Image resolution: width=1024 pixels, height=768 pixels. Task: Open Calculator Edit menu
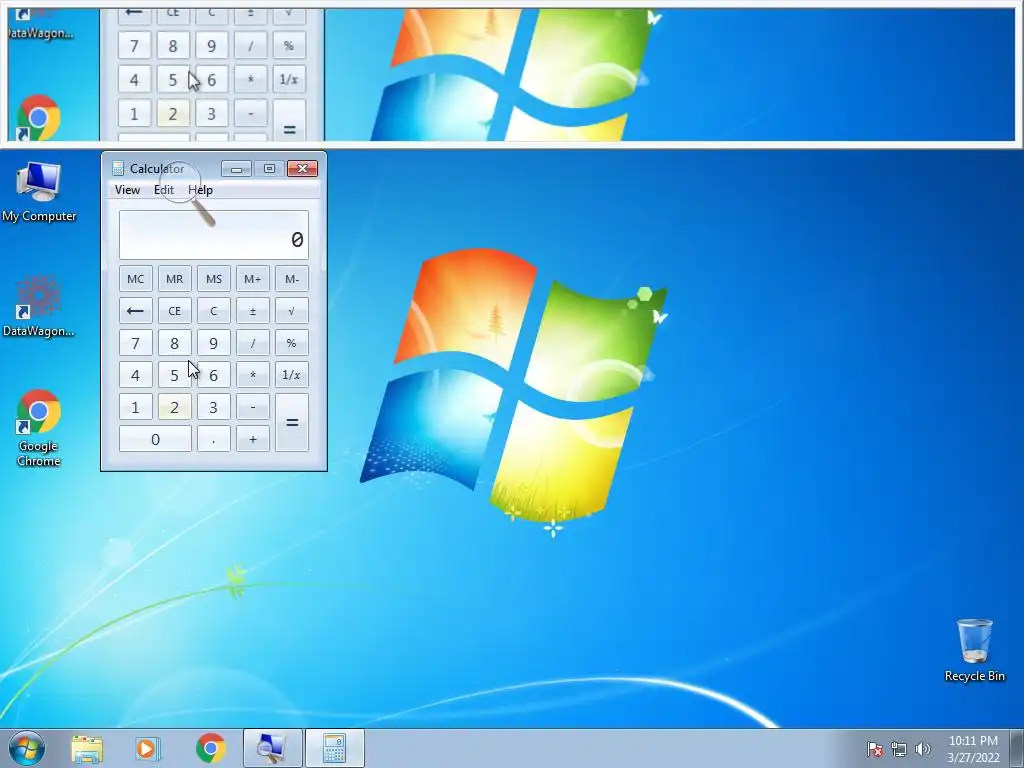[164, 190]
